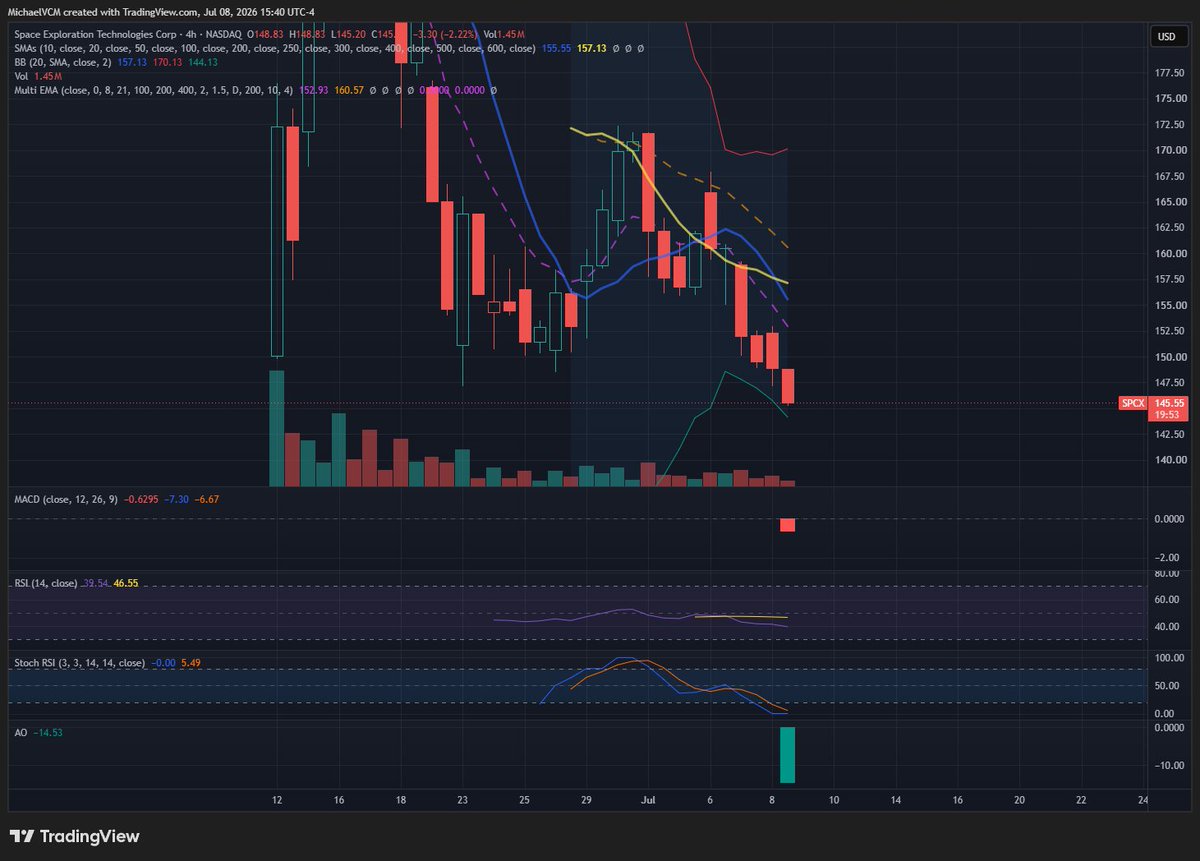Image resolution: width=1200 pixels, height=861 pixels.
Task: Click the 100.00 Stoch RSI axis label
Action: point(1167,658)
